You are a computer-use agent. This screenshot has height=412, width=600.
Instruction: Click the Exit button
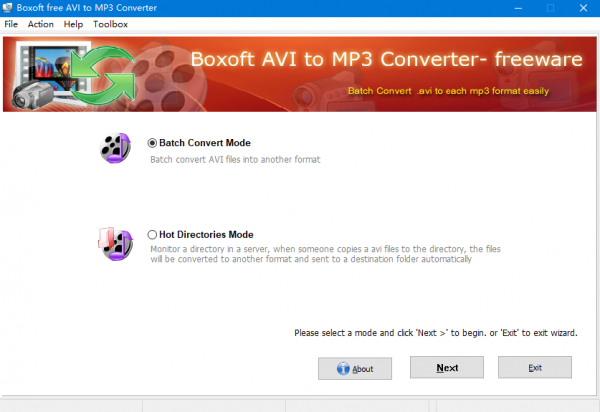tap(535, 367)
